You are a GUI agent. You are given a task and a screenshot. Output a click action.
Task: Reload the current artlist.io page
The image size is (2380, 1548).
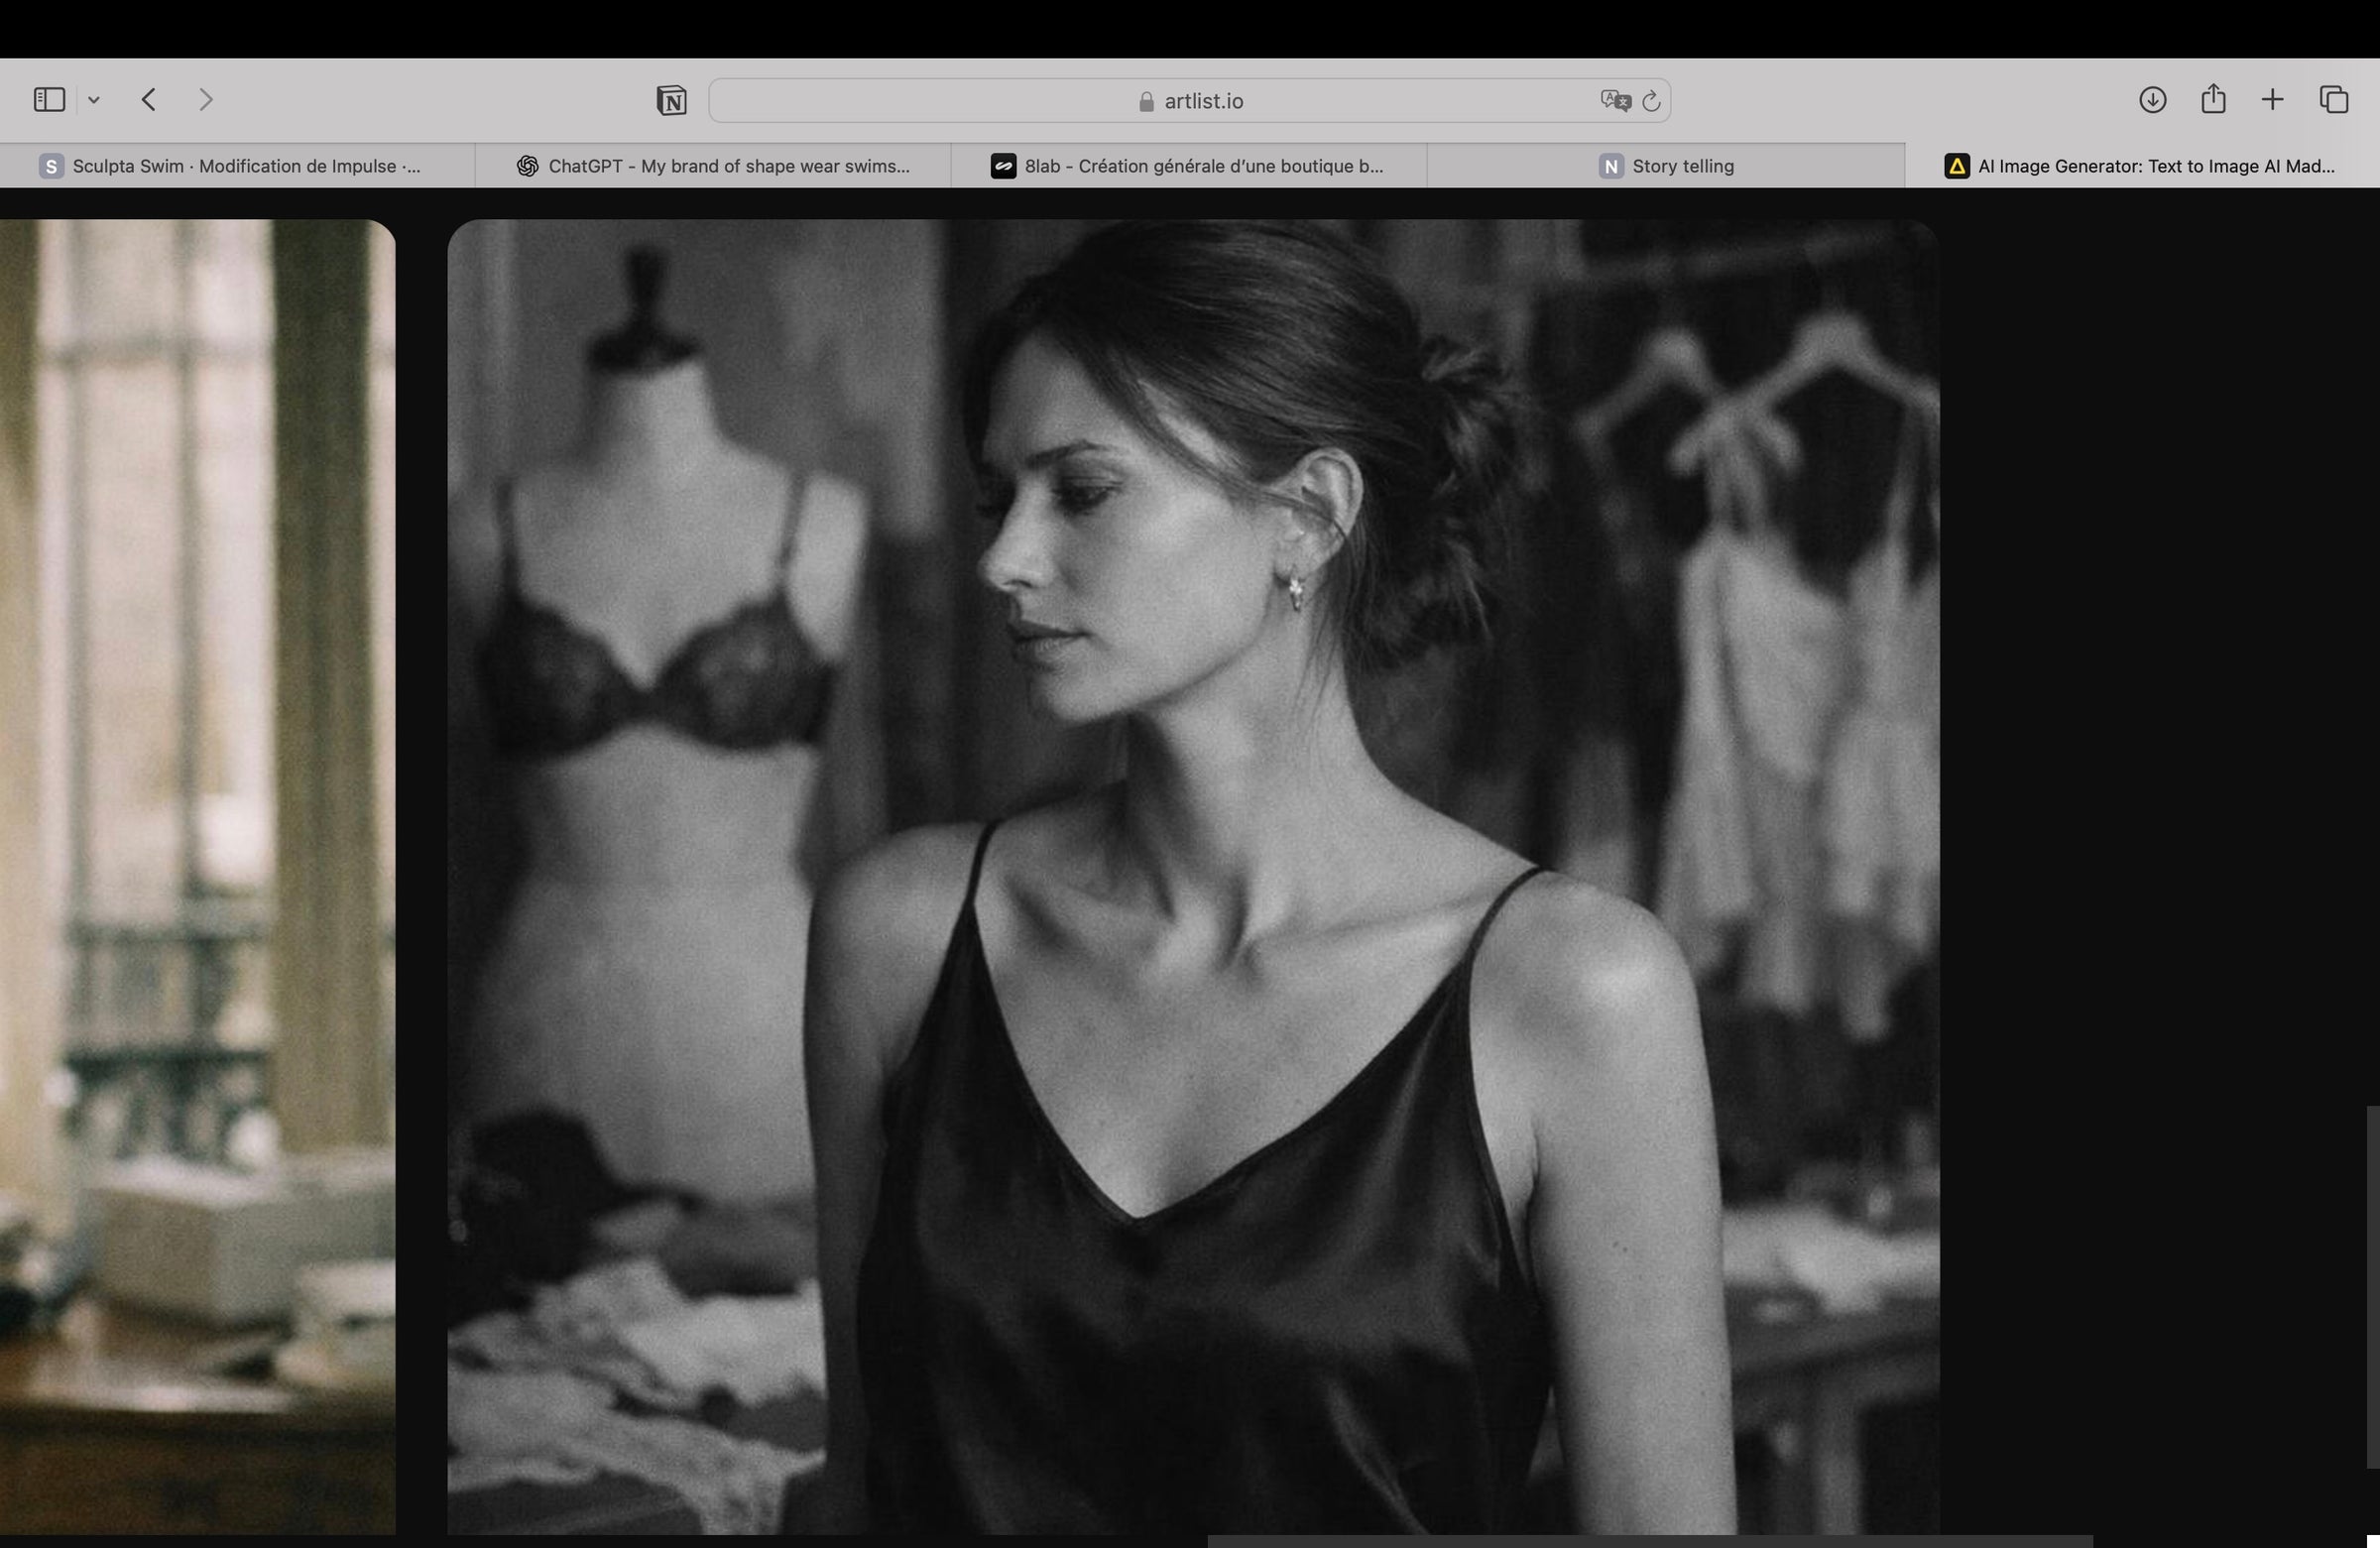1652,101
